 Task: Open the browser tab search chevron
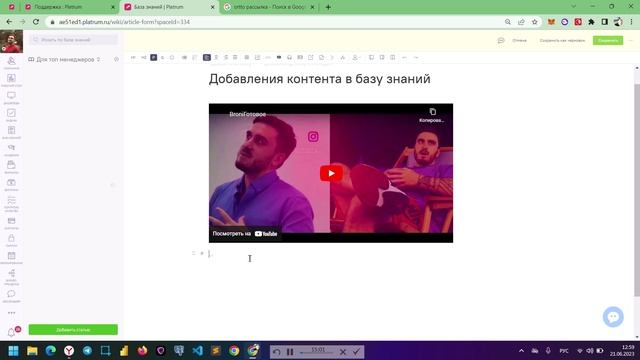click(x=573, y=7)
